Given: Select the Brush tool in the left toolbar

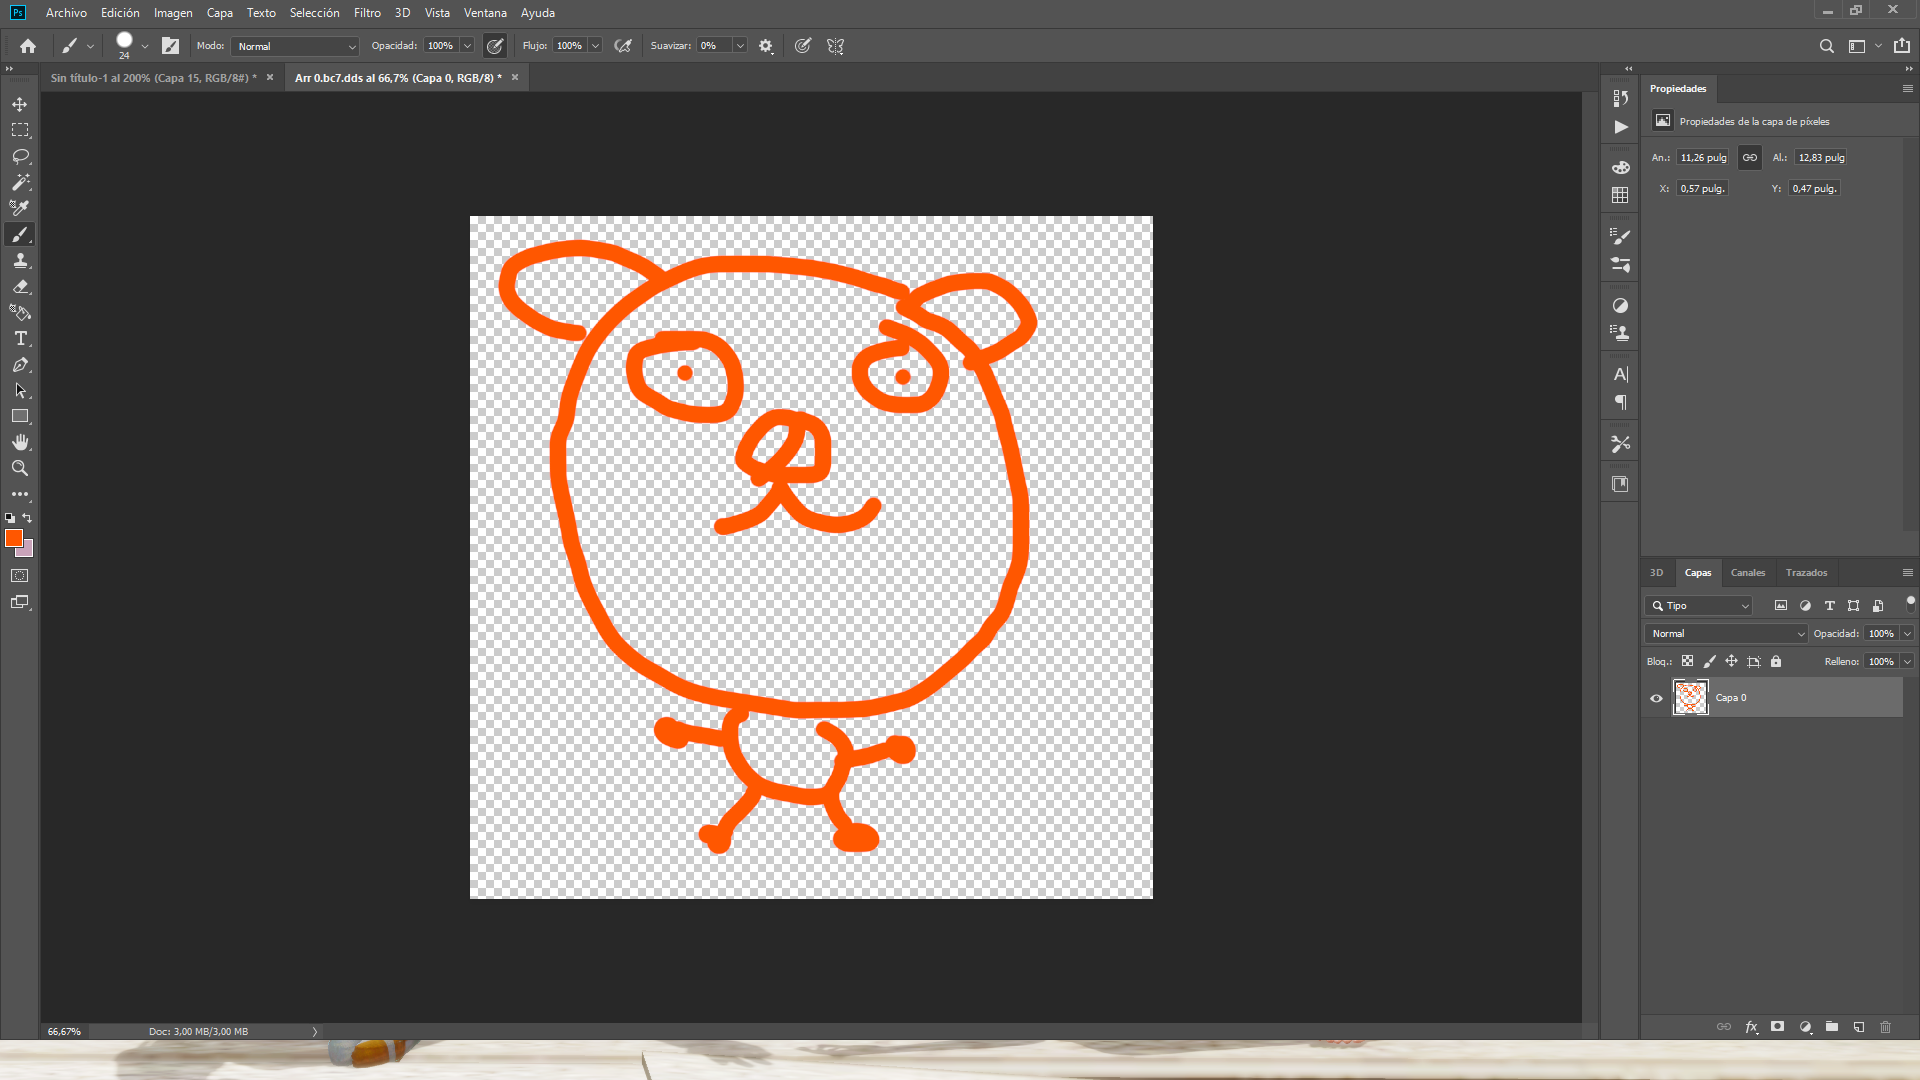Looking at the screenshot, I should [20, 234].
